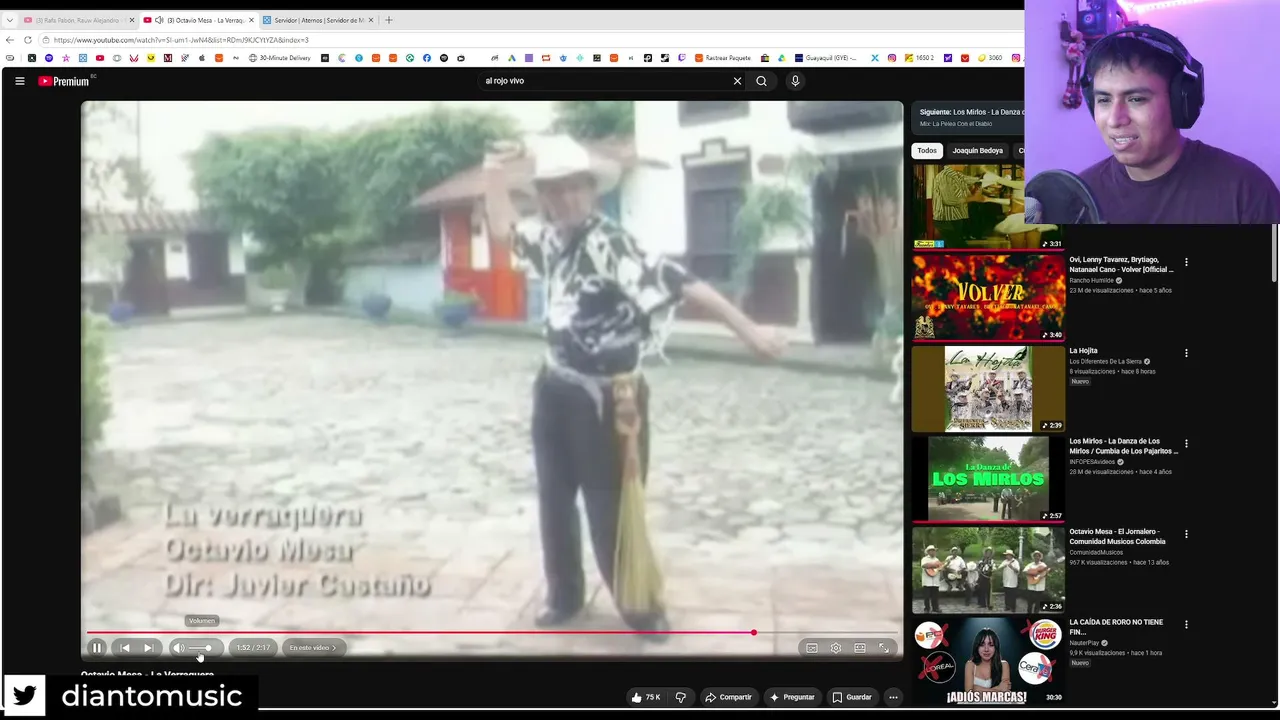Open options menu for the 'Volver' video

pos(1186,262)
